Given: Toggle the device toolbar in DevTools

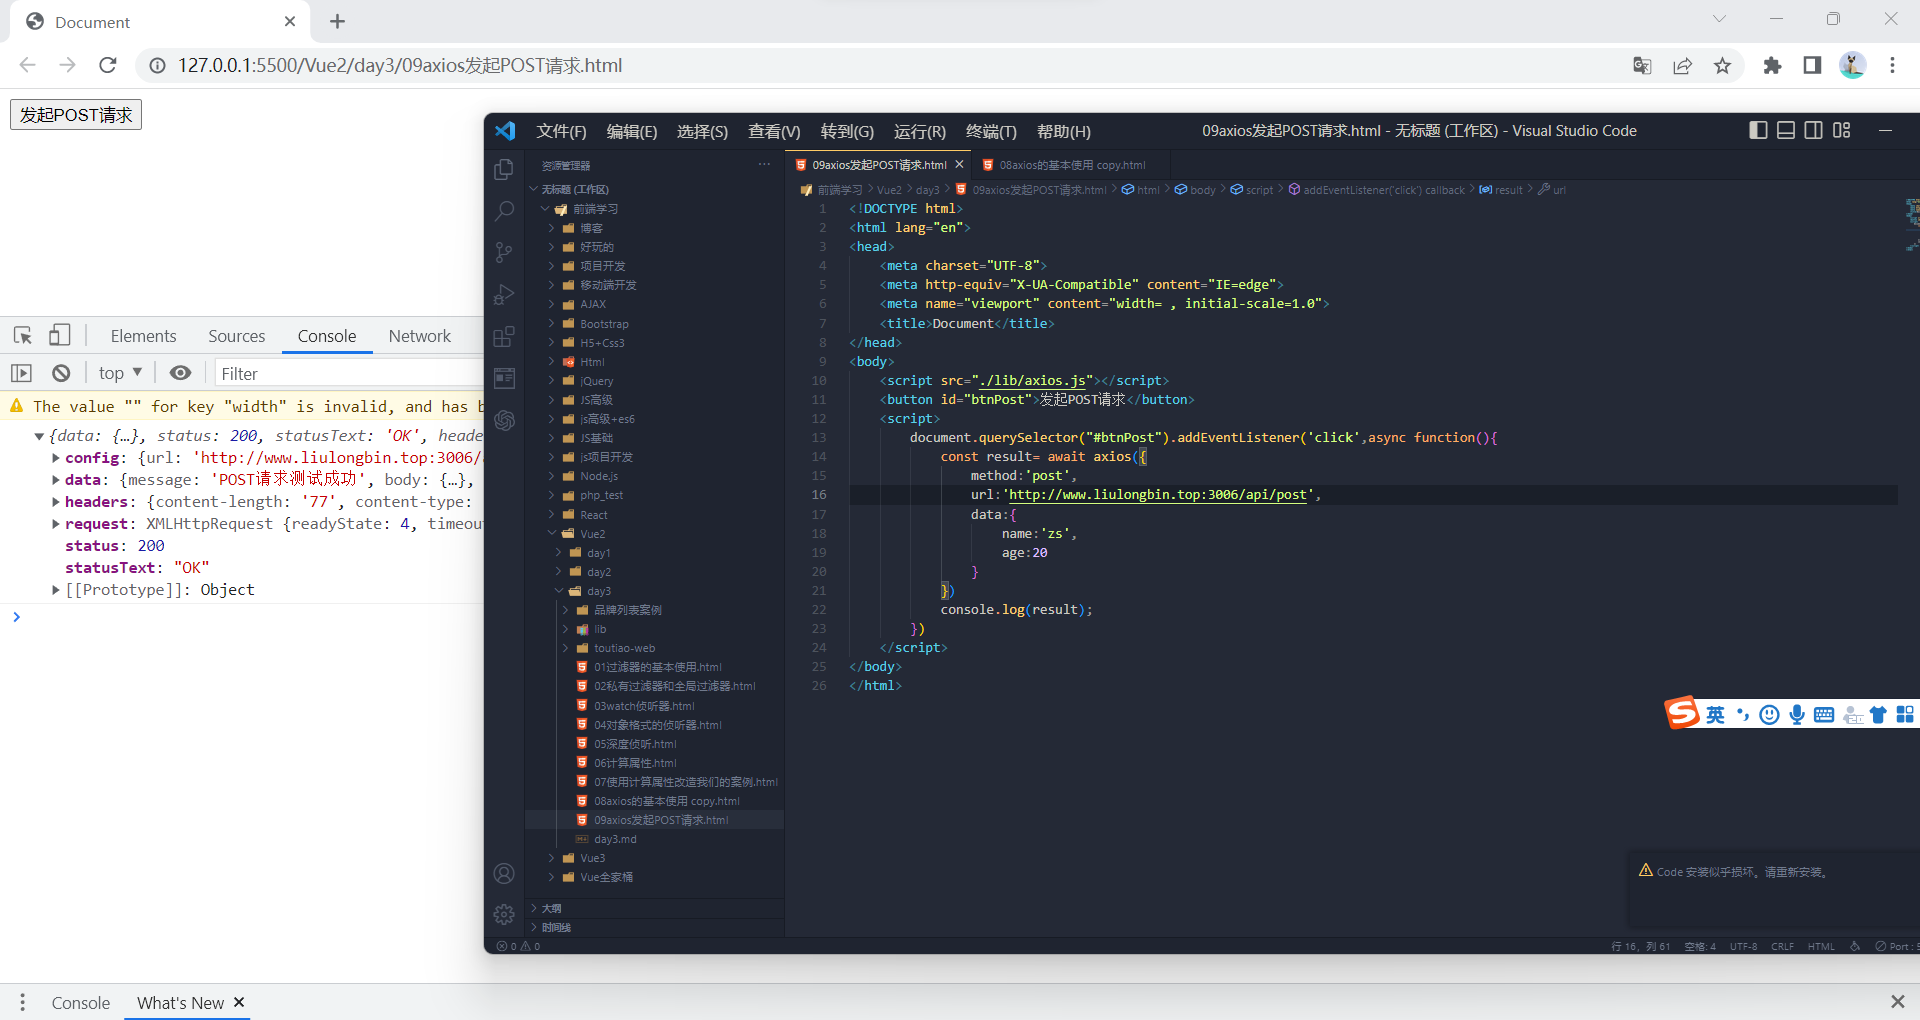Looking at the screenshot, I should [59, 335].
